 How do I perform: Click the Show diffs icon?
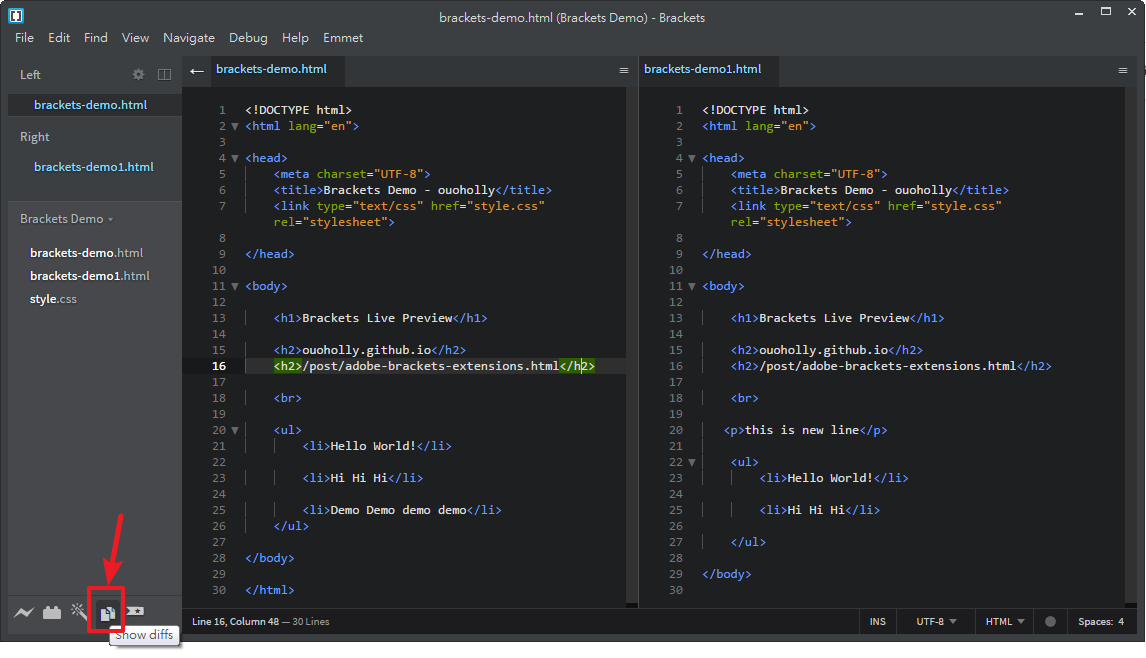point(107,613)
